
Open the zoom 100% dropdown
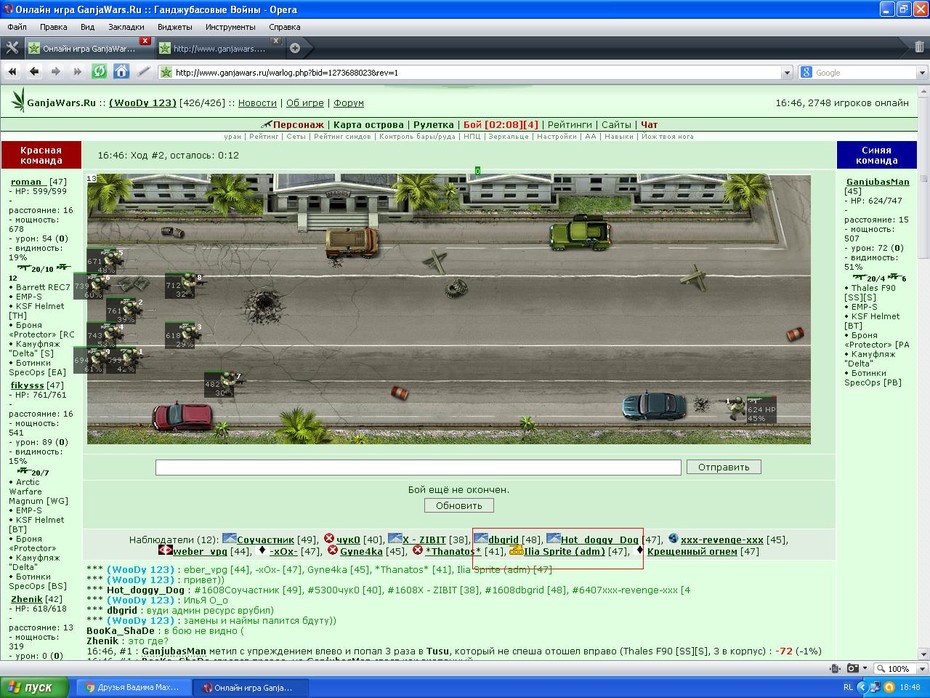coord(922,668)
